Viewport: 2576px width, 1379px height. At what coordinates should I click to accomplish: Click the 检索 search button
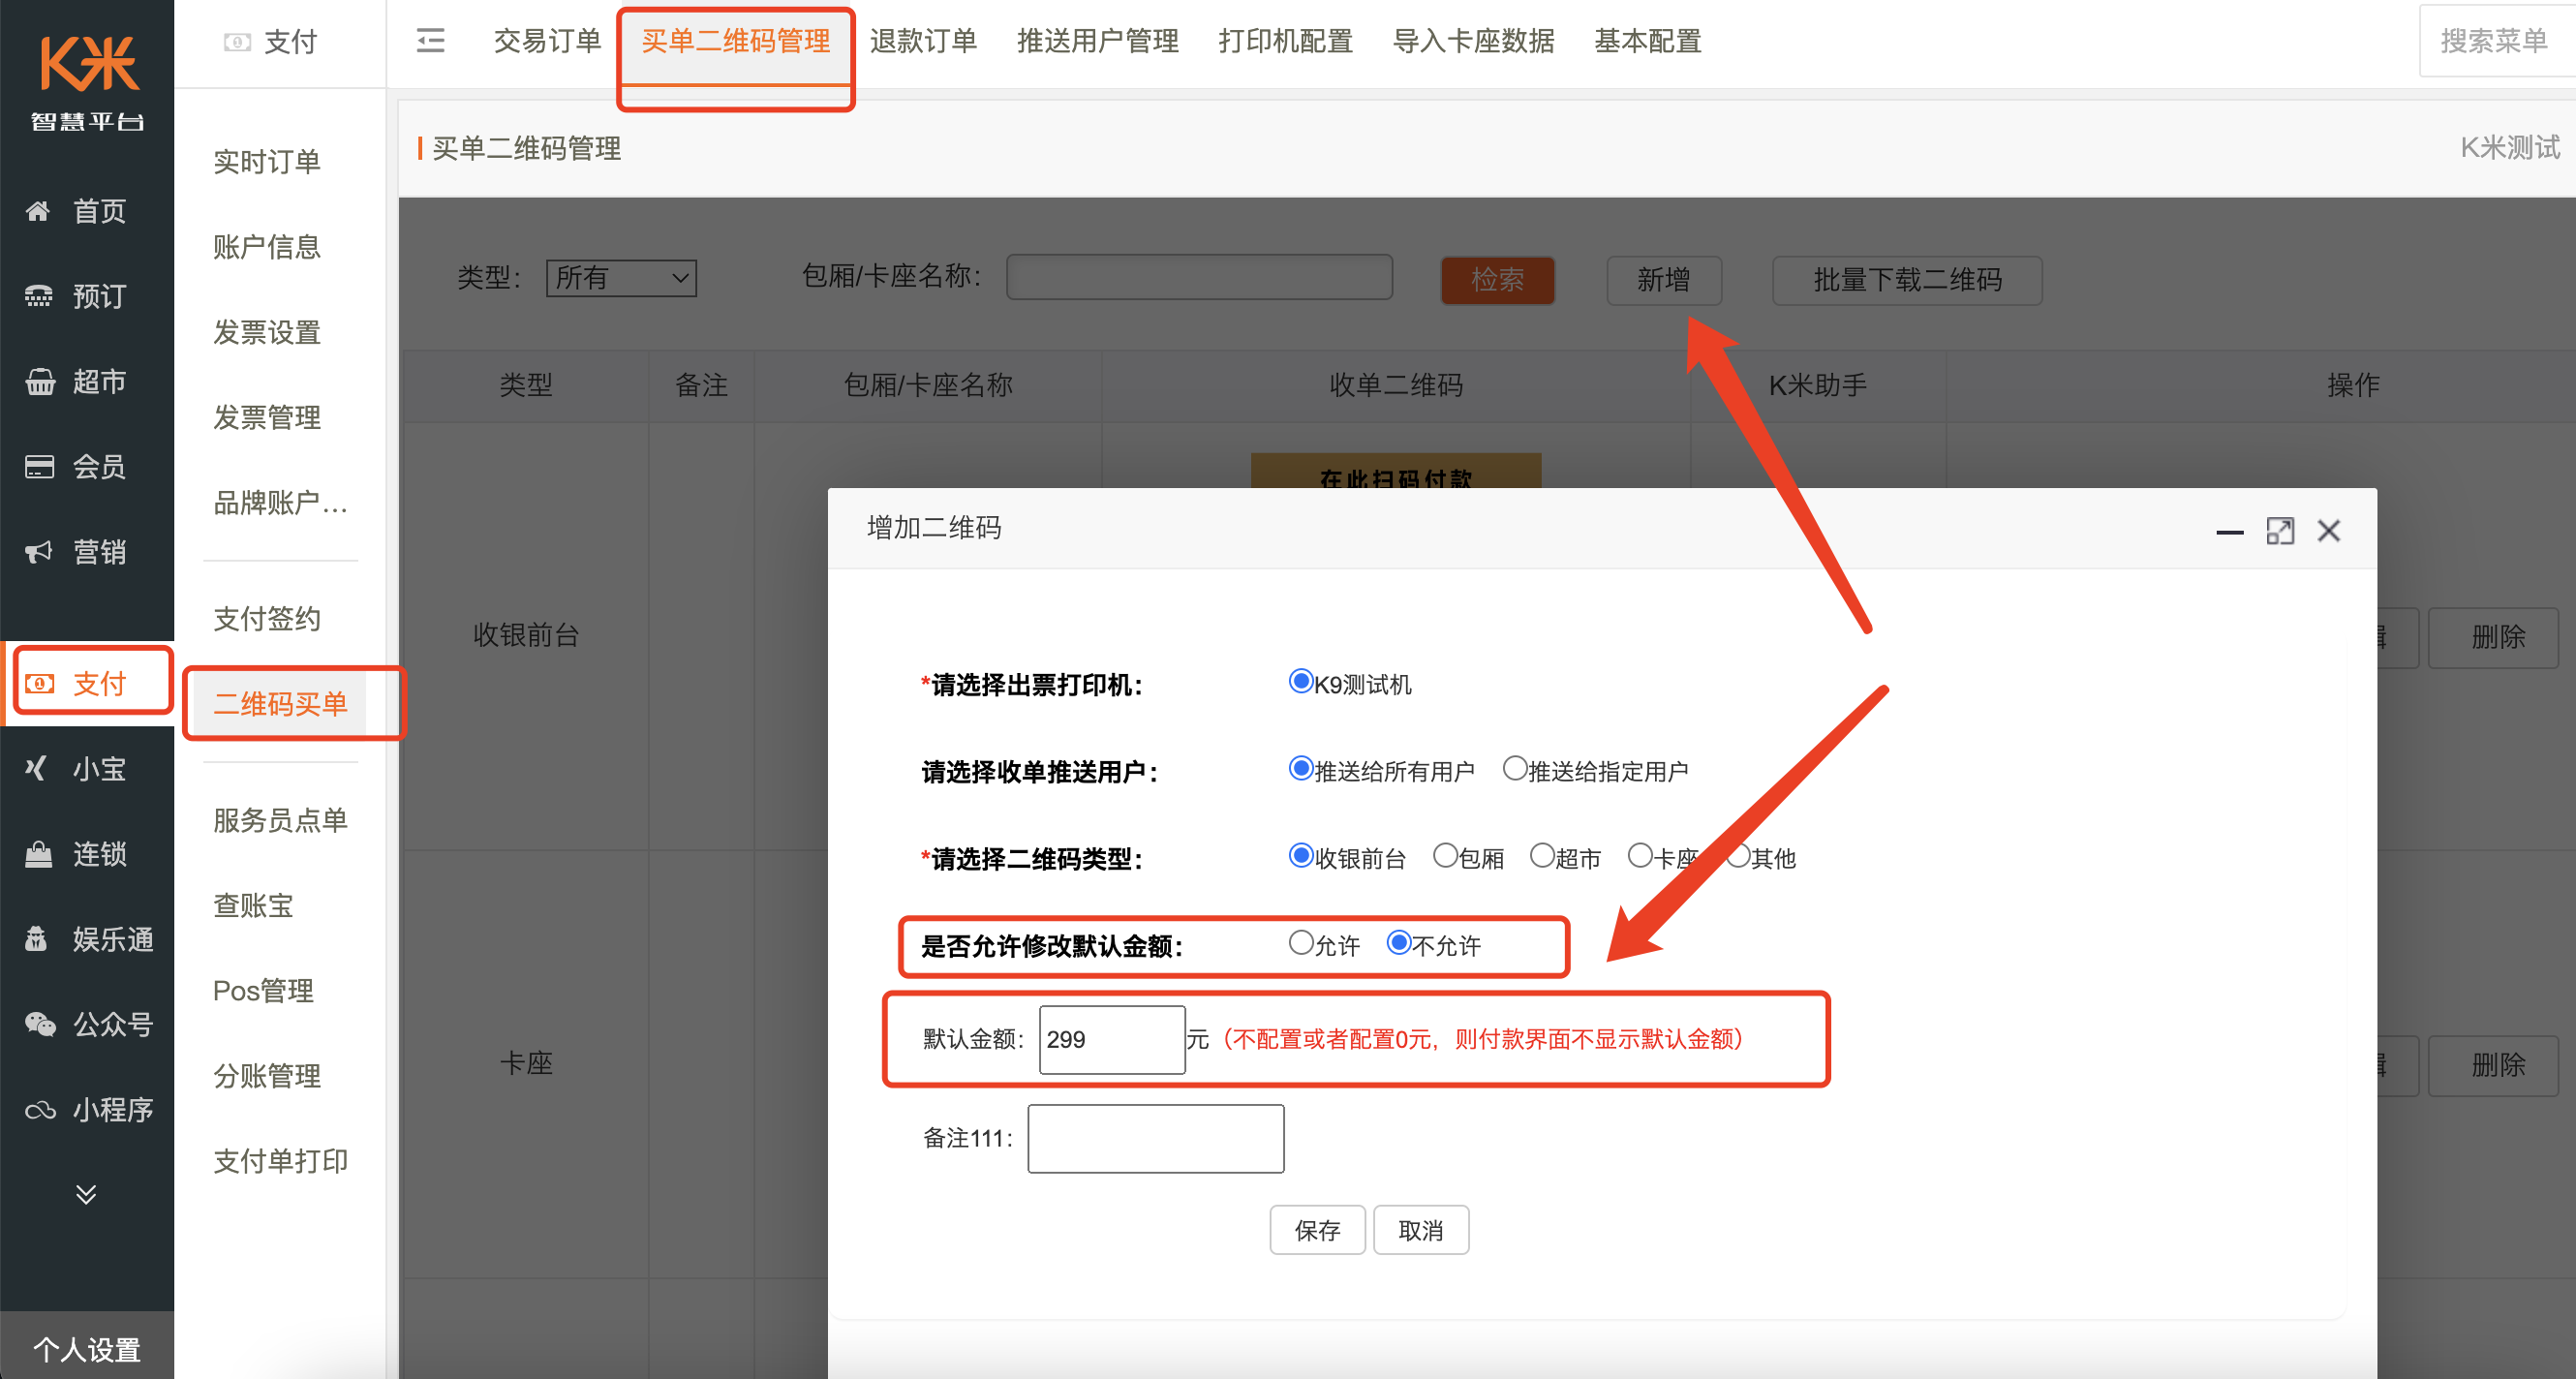click(1497, 280)
